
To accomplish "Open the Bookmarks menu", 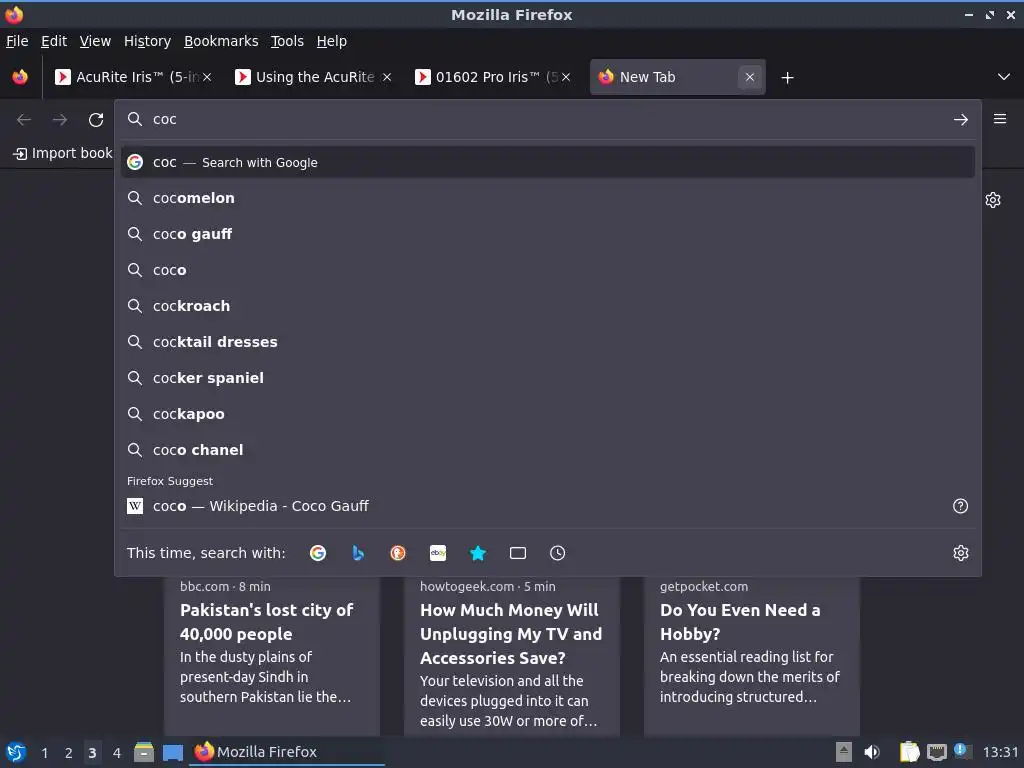I will tap(221, 41).
